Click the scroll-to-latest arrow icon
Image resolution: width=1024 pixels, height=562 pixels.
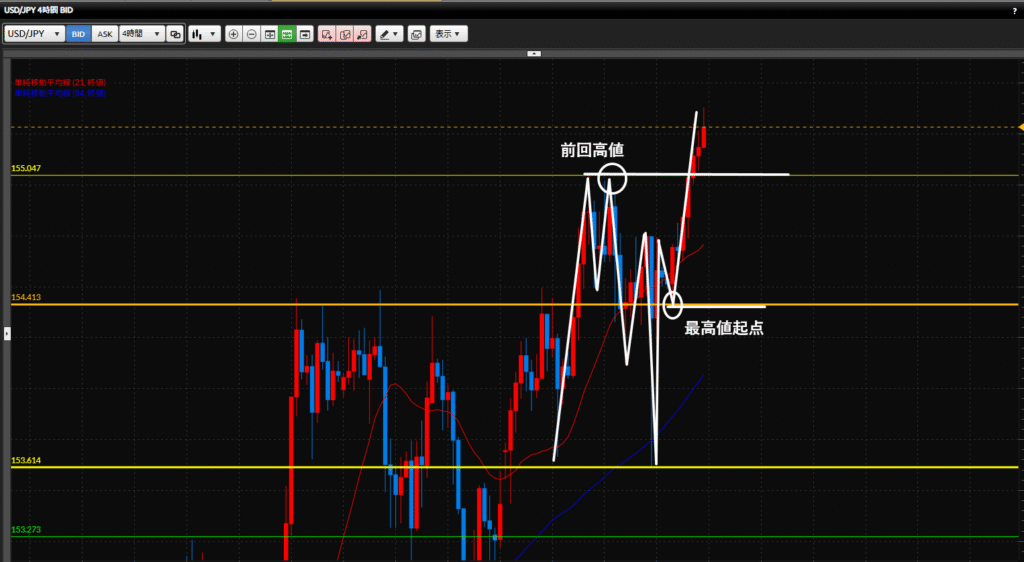coord(305,34)
